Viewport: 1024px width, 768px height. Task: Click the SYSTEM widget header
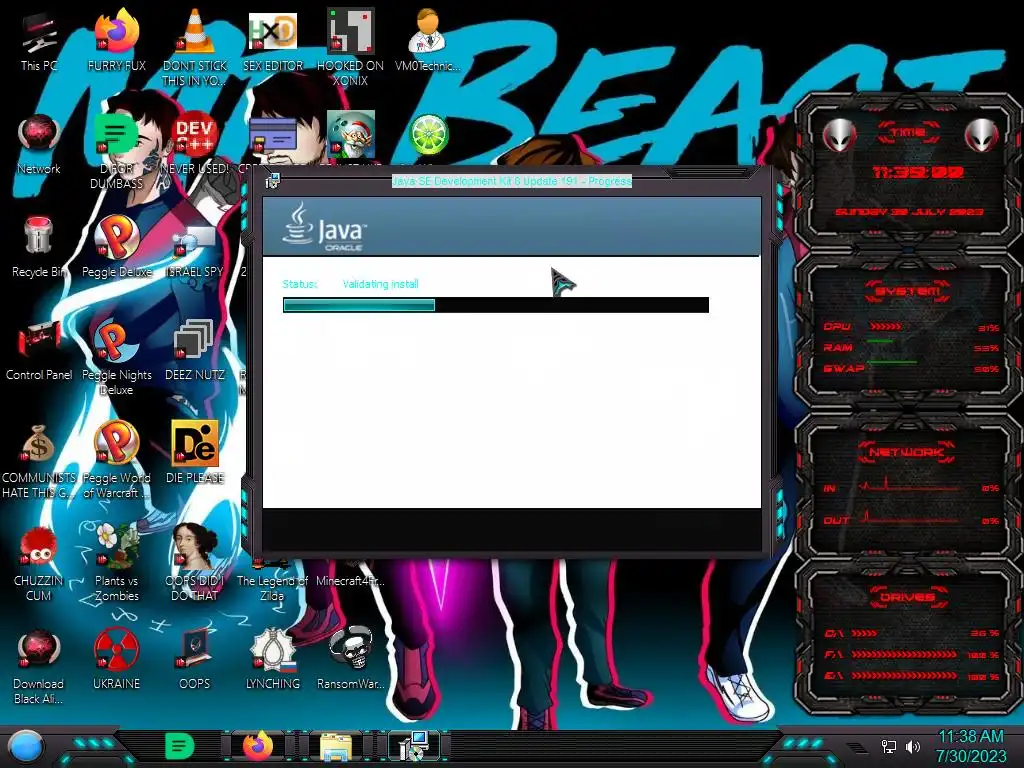pyautogui.click(x=908, y=291)
